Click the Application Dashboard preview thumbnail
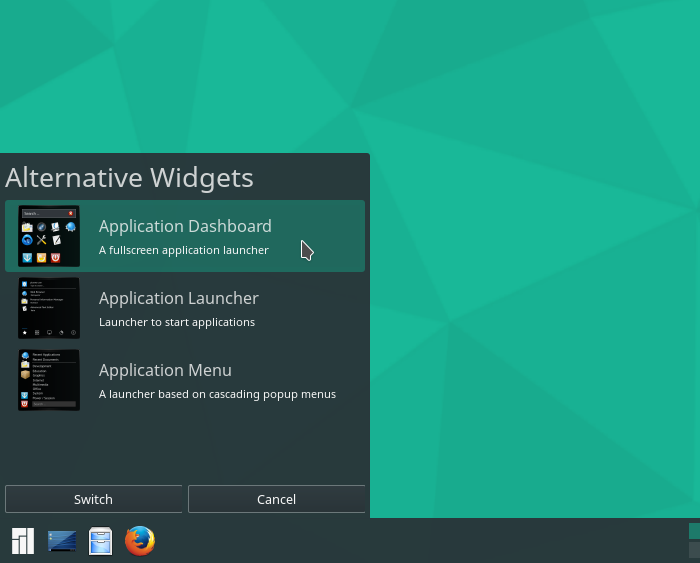 tap(48, 236)
